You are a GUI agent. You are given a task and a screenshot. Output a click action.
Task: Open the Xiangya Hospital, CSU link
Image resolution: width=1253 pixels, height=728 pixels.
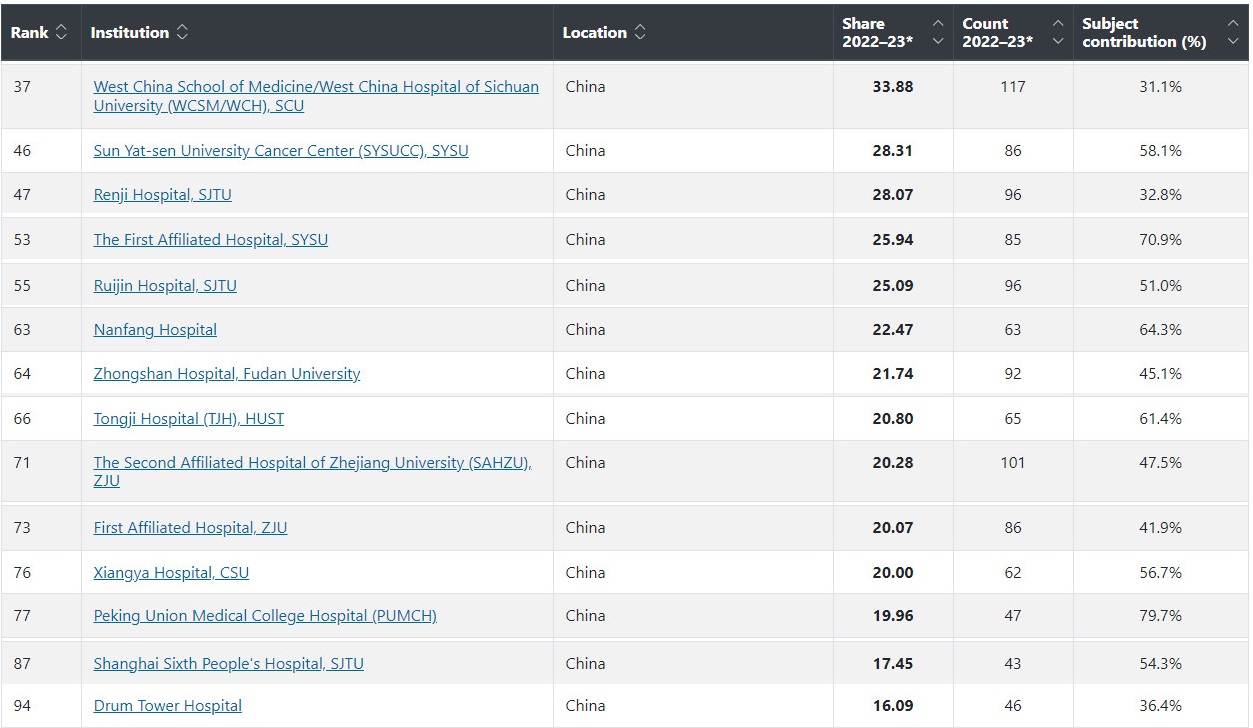171,573
